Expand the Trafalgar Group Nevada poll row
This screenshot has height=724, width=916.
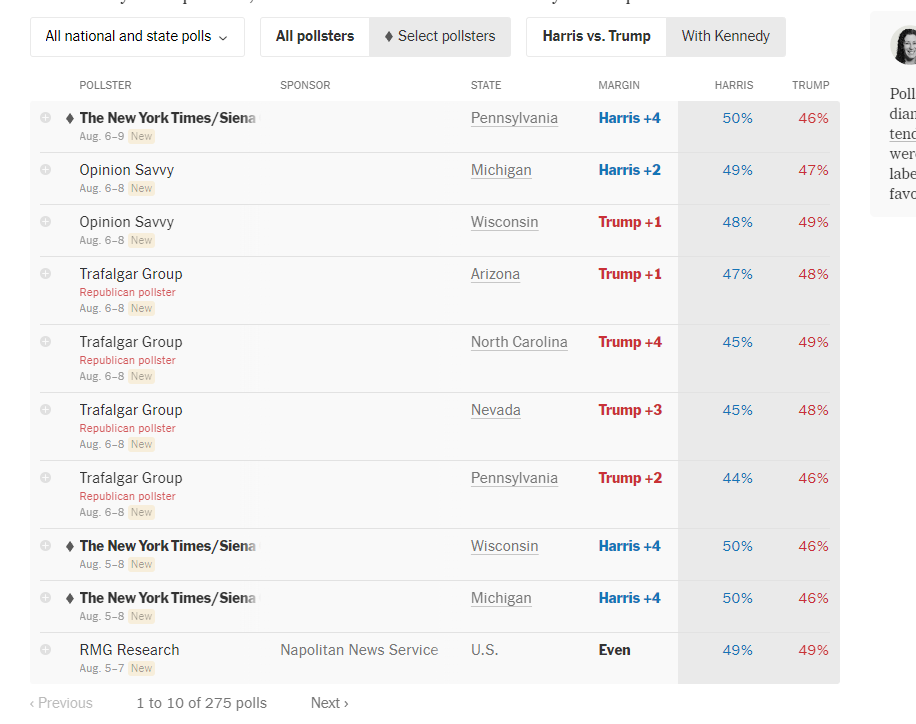coord(45,410)
